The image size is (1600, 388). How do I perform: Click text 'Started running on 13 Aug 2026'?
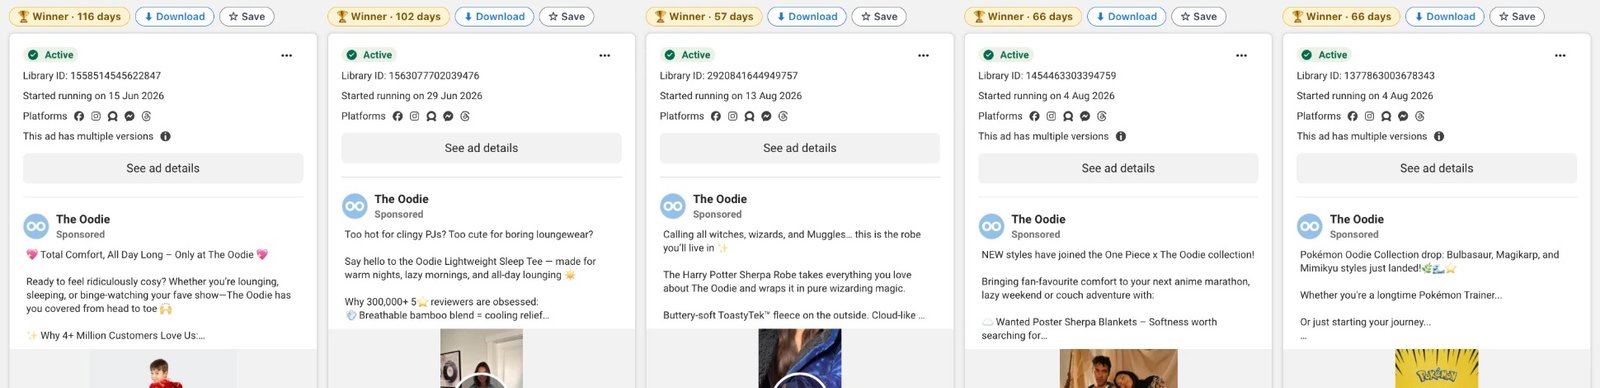tap(731, 96)
